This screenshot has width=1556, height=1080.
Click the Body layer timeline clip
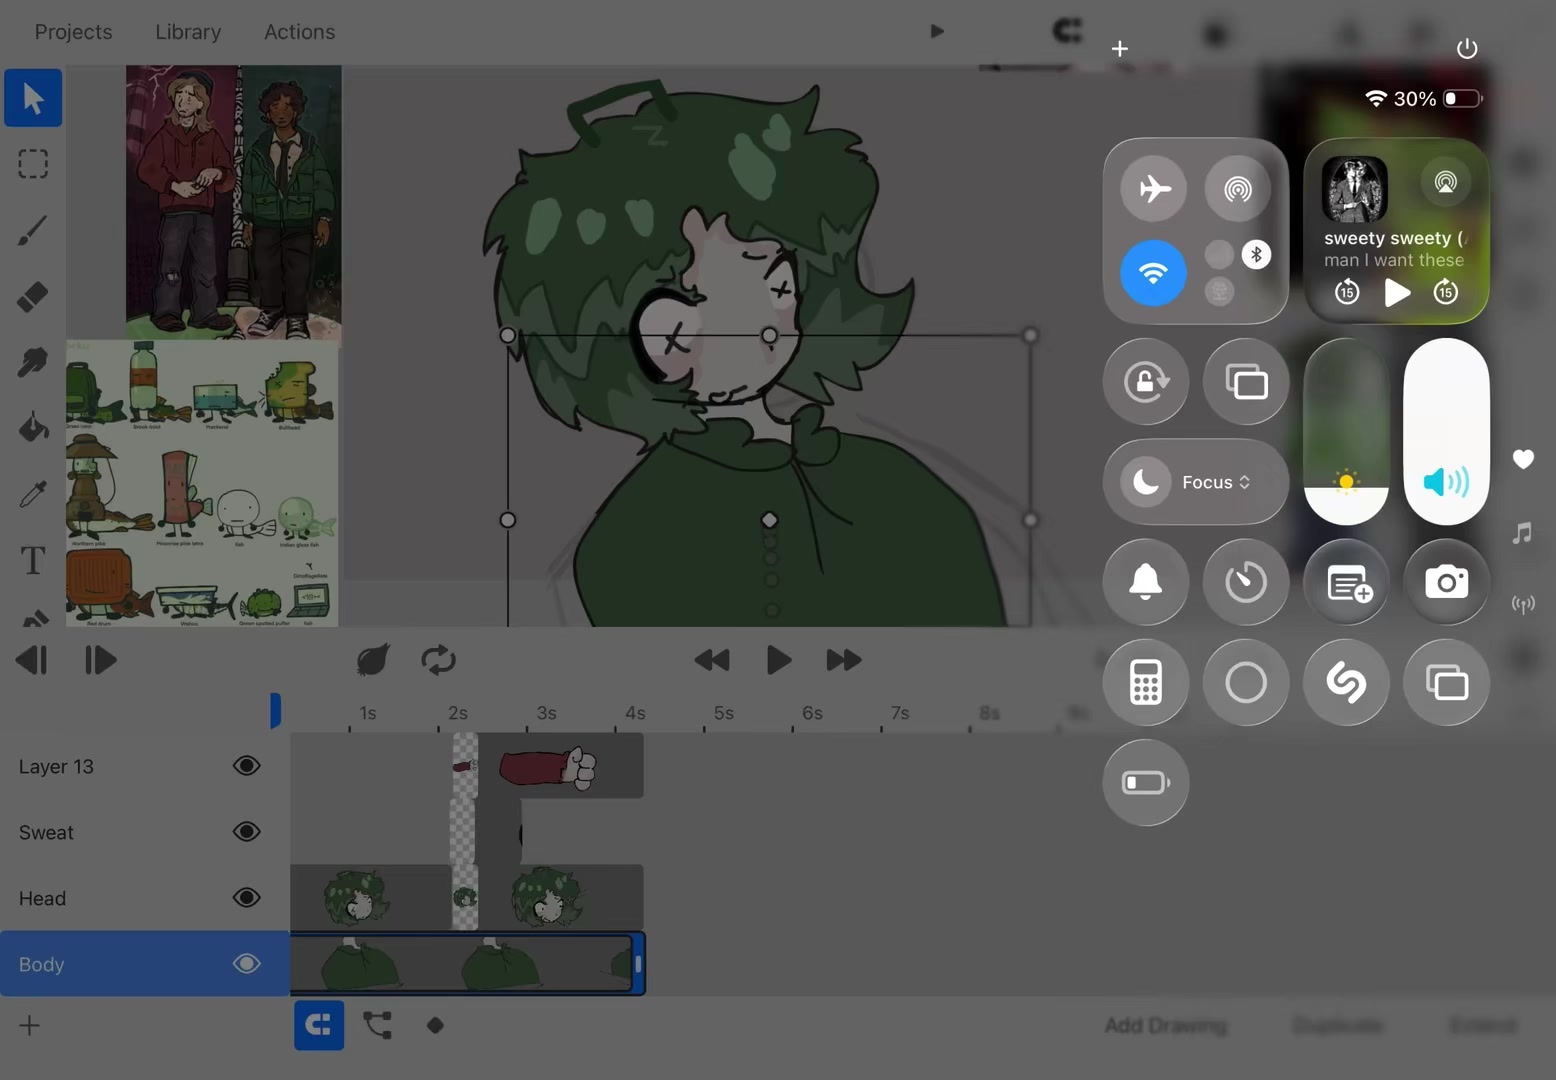coord(467,963)
